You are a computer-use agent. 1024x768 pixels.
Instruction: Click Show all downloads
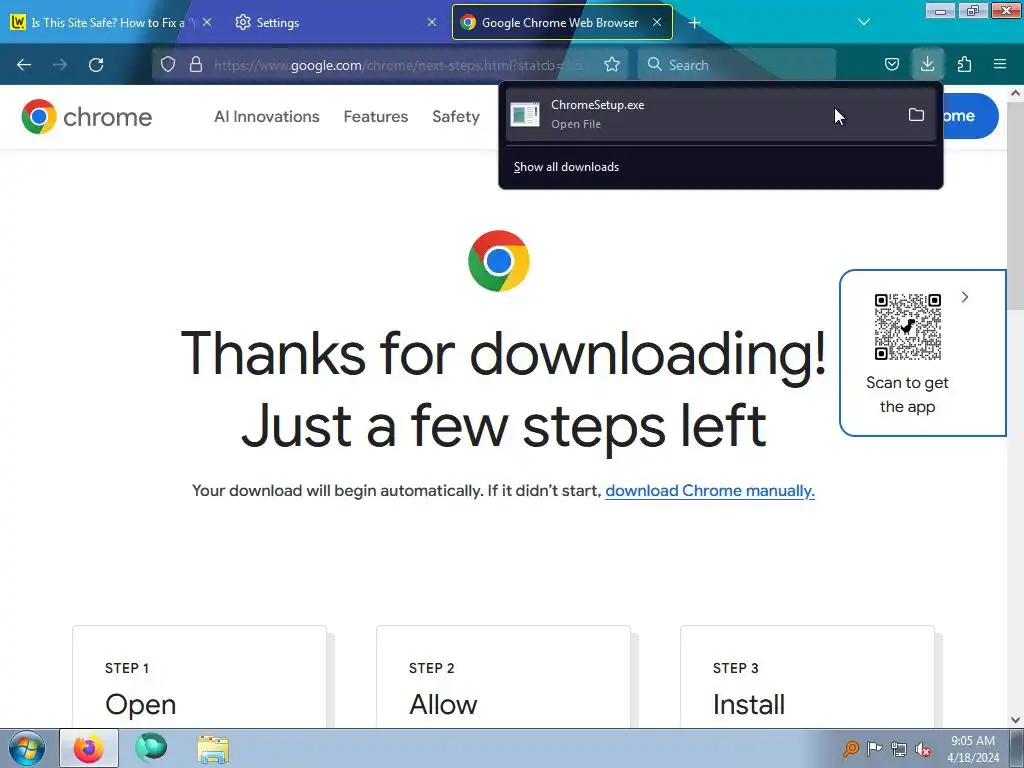[x=566, y=167]
